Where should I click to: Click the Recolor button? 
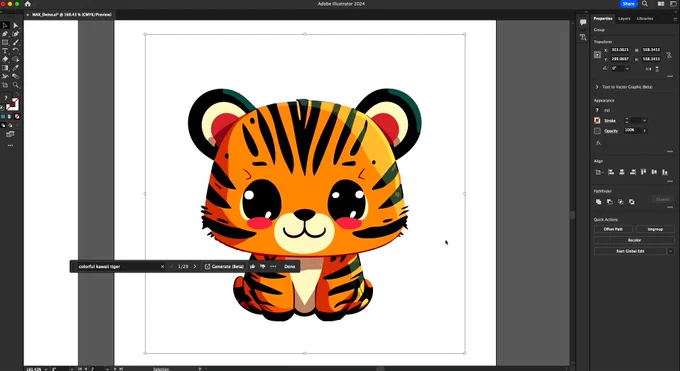(x=634, y=240)
